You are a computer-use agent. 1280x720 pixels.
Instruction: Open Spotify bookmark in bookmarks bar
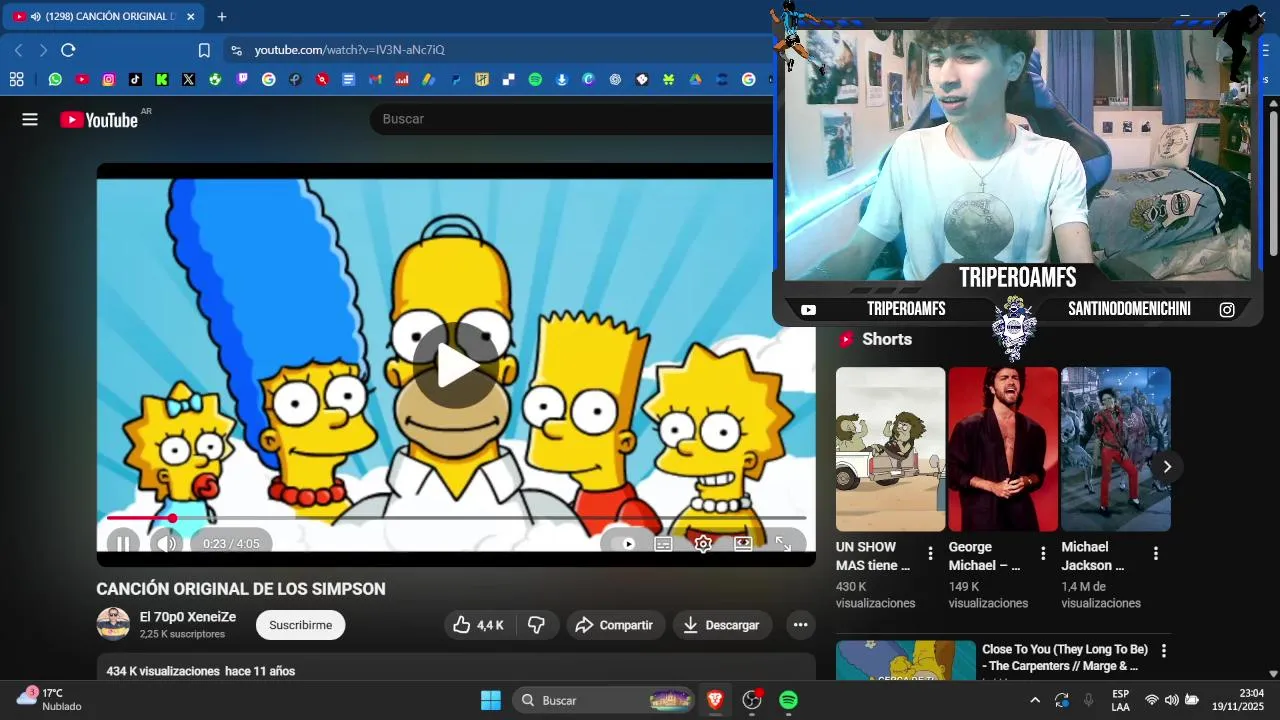click(535, 79)
